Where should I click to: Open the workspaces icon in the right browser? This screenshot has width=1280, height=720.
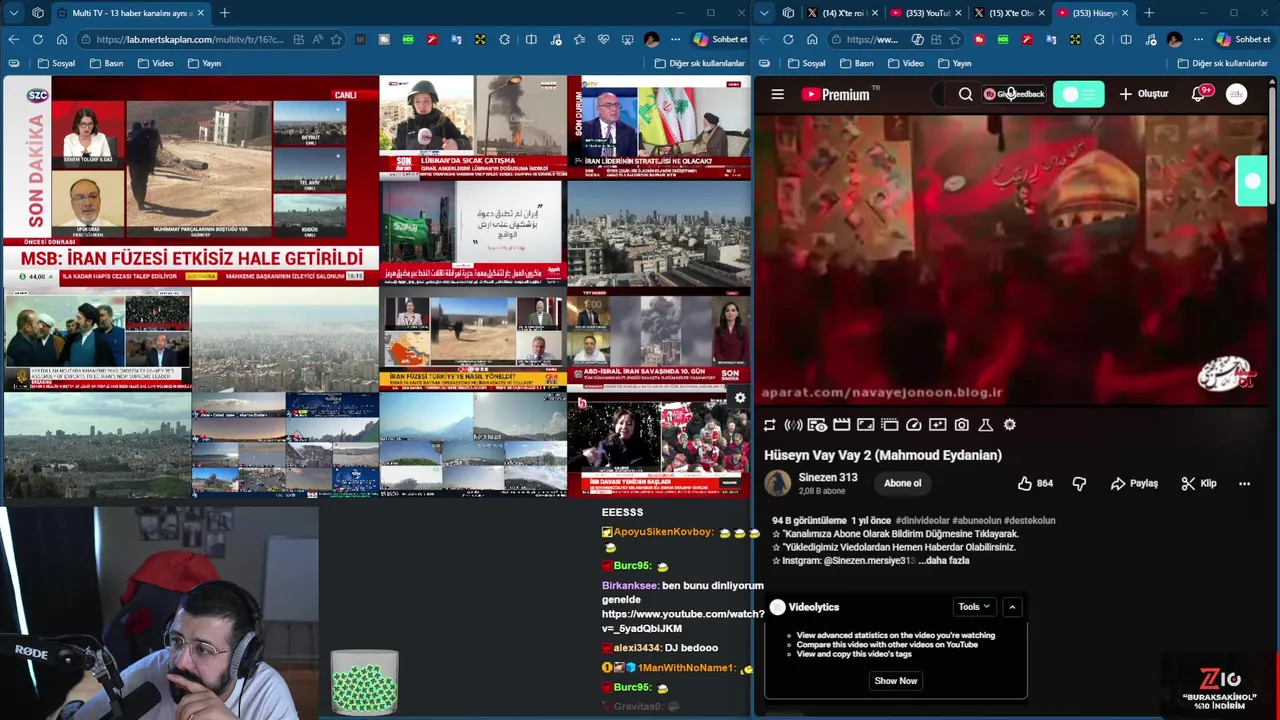pyautogui.click(x=788, y=13)
